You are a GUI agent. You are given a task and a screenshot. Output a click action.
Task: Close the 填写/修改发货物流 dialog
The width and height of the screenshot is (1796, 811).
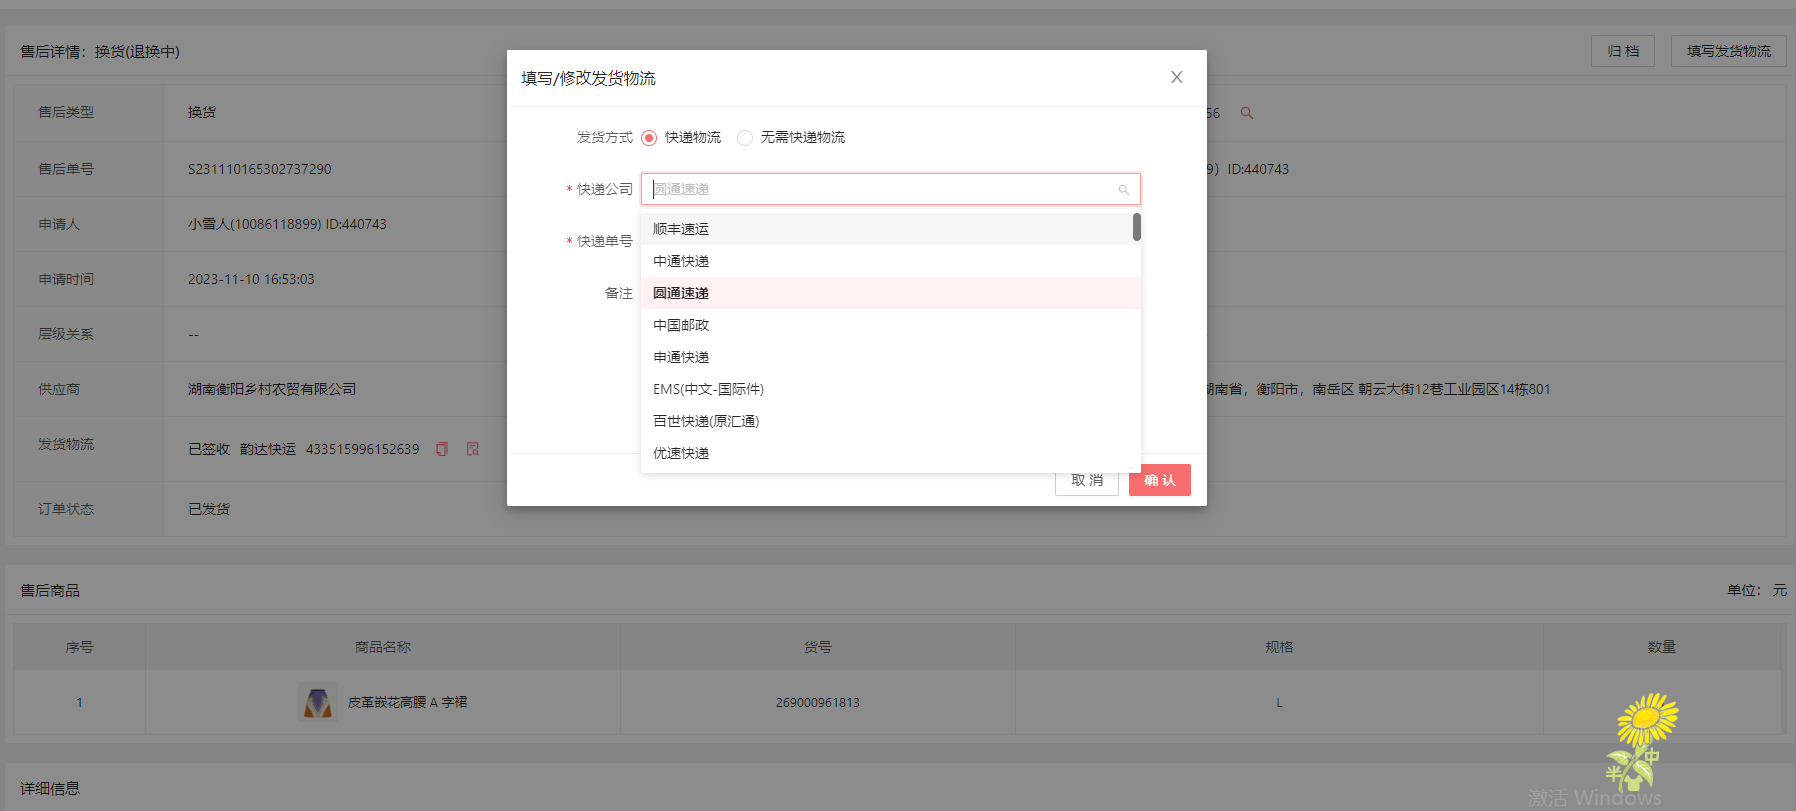[x=1176, y=78]
